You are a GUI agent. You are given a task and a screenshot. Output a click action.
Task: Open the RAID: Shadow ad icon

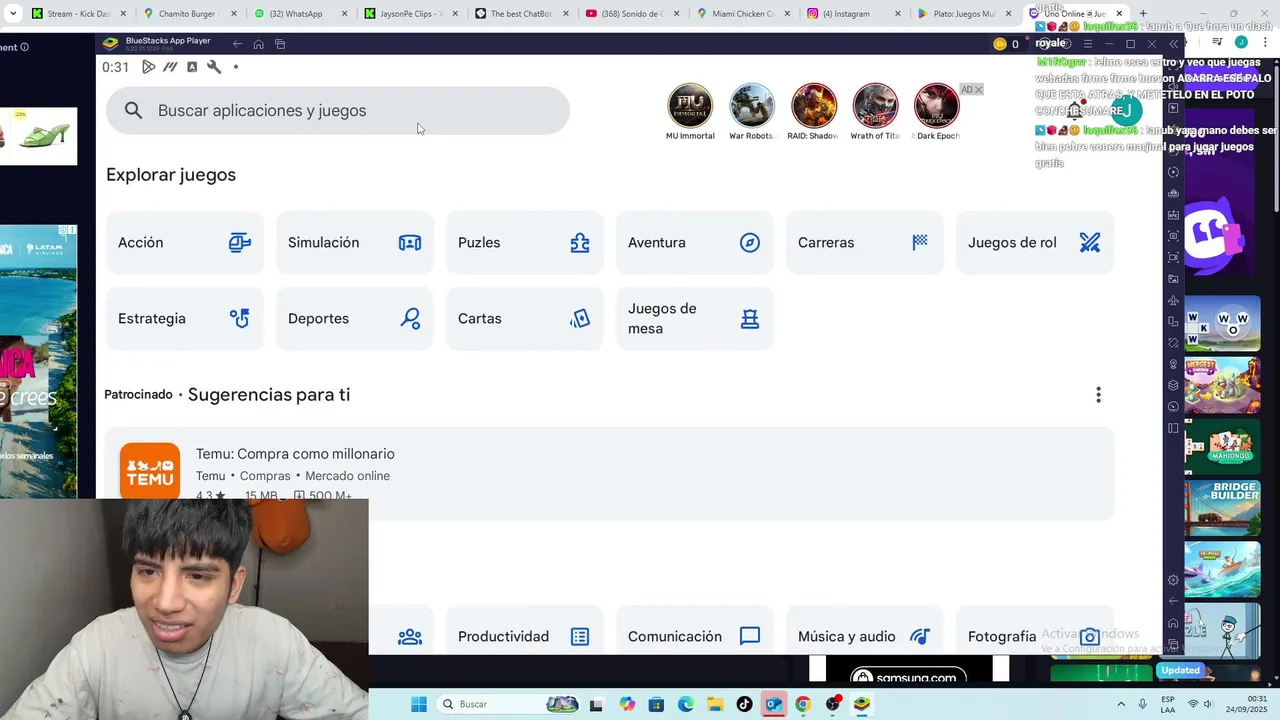coord(814,106)
